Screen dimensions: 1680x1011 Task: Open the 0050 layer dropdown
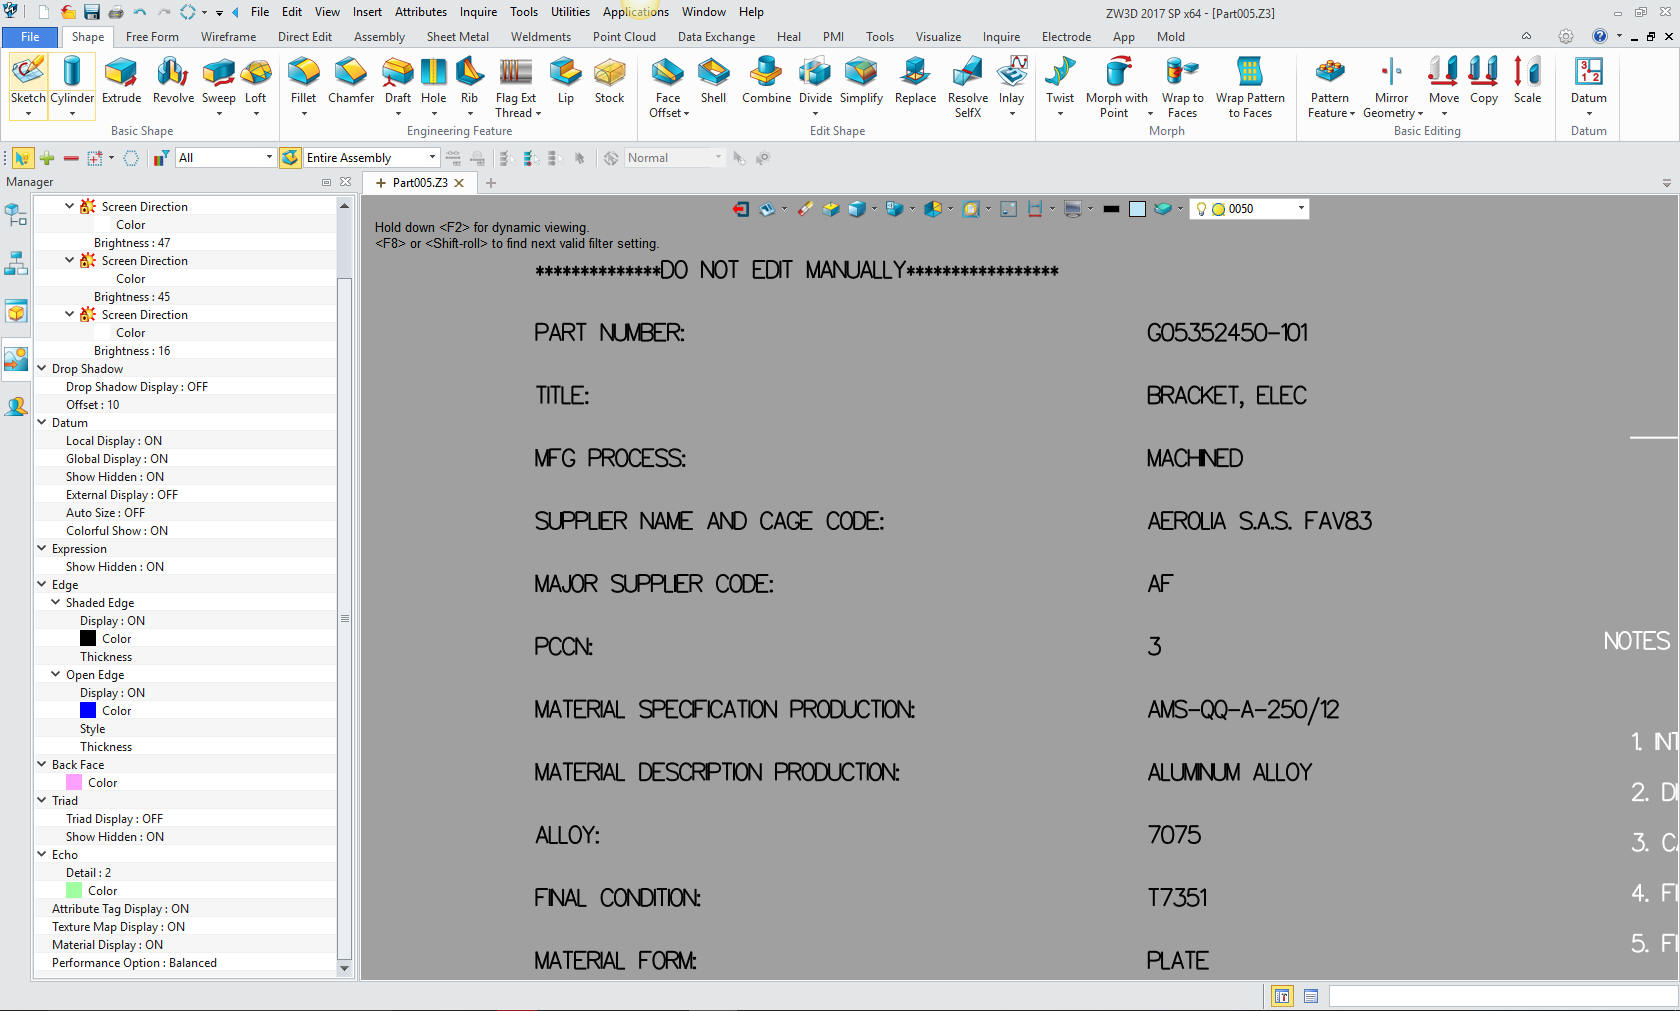1301,209
